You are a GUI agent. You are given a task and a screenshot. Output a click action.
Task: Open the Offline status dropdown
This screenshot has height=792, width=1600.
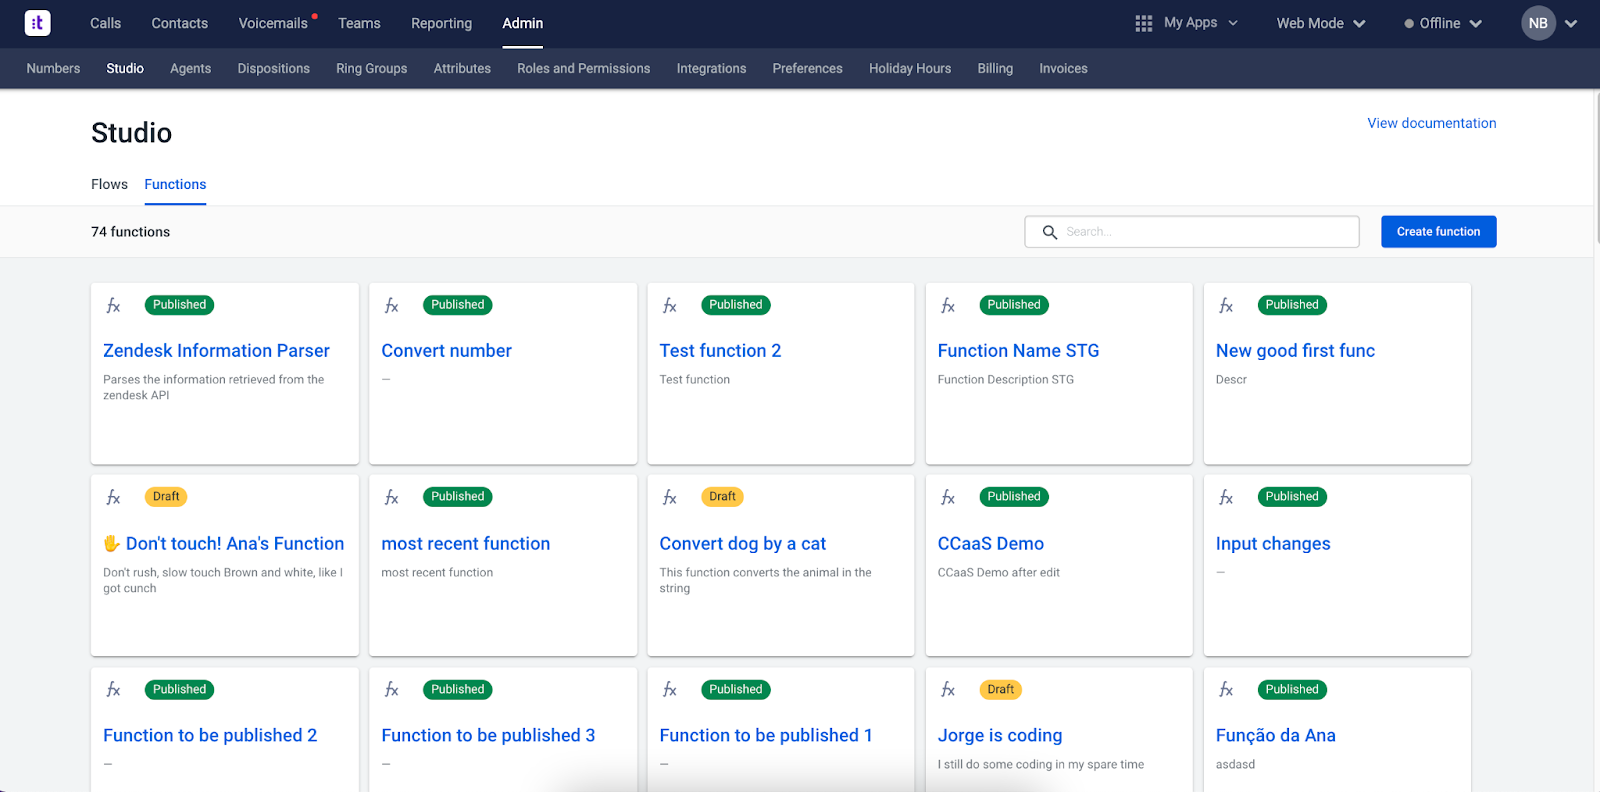[1443, 23]
